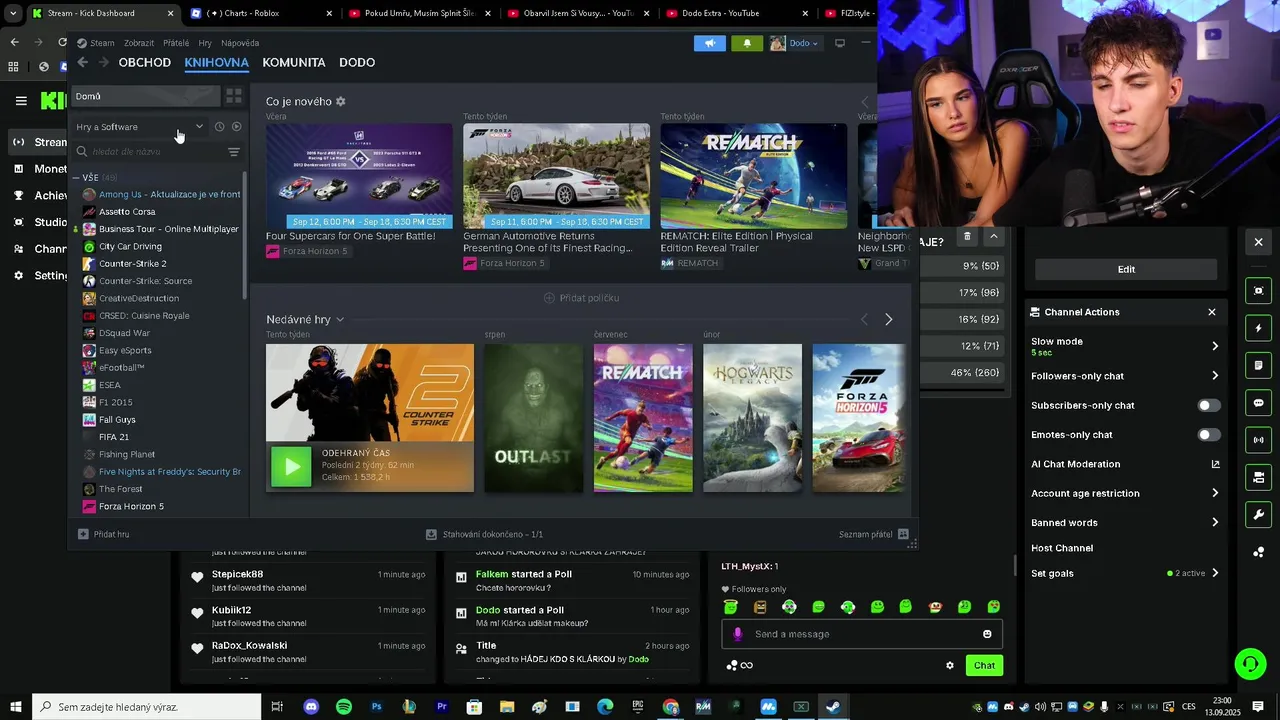Go back using Steam's back arrow
The height and width of the screenshot is (720, 1280).
click(x=83, y=62)
